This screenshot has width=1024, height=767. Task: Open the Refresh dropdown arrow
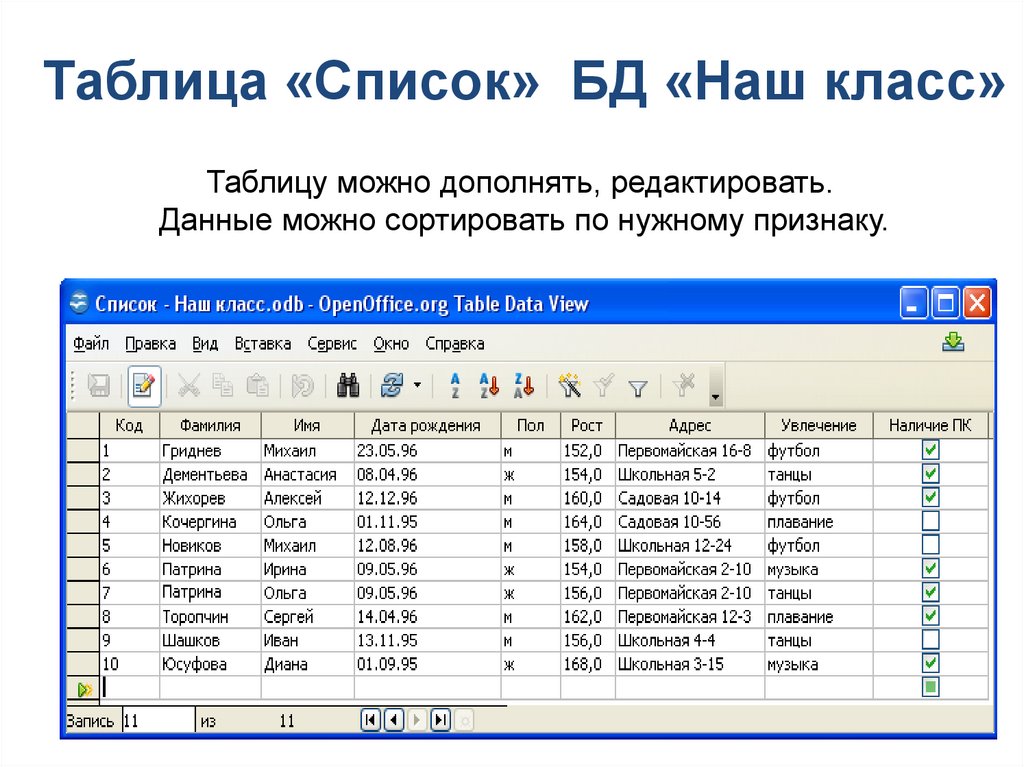pos(417,385)
